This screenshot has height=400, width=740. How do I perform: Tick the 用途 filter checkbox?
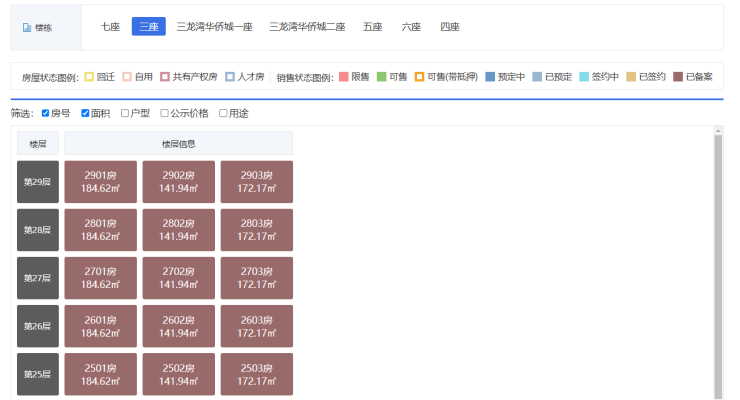[223, 113]
